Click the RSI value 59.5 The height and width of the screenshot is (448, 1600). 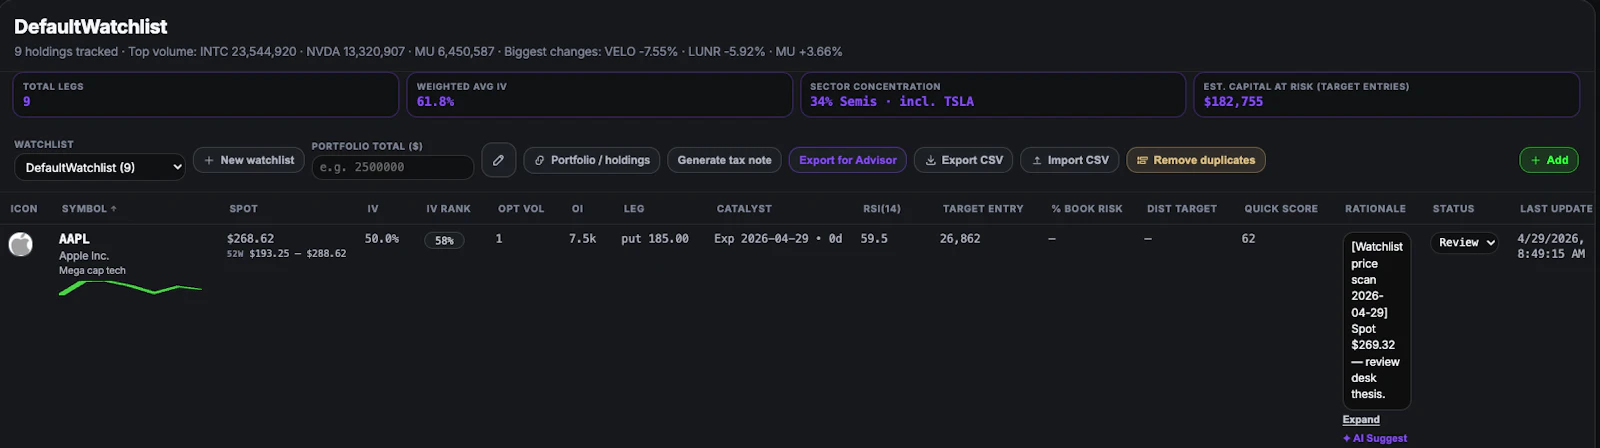tap(874, 239)
